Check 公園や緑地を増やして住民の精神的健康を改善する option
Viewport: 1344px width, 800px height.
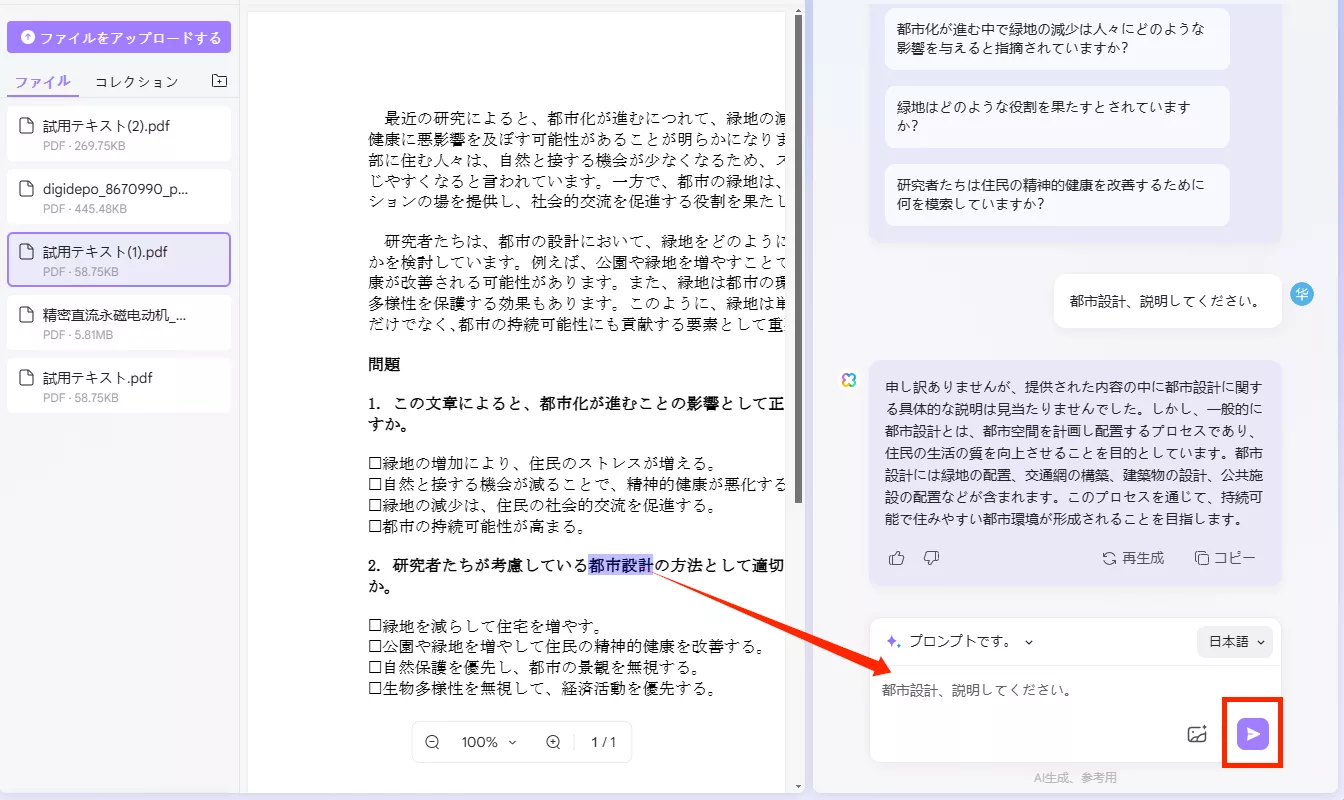376,647
